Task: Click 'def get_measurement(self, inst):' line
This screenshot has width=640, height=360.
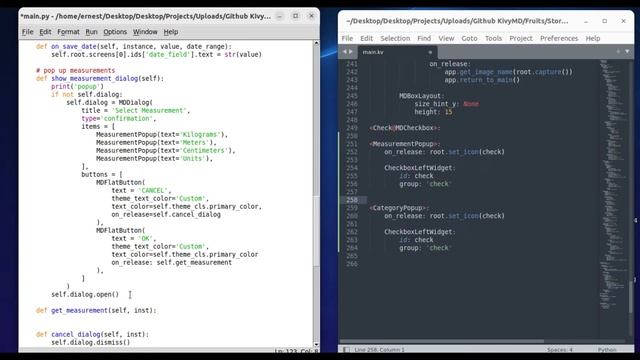Action: coord(96,311)
